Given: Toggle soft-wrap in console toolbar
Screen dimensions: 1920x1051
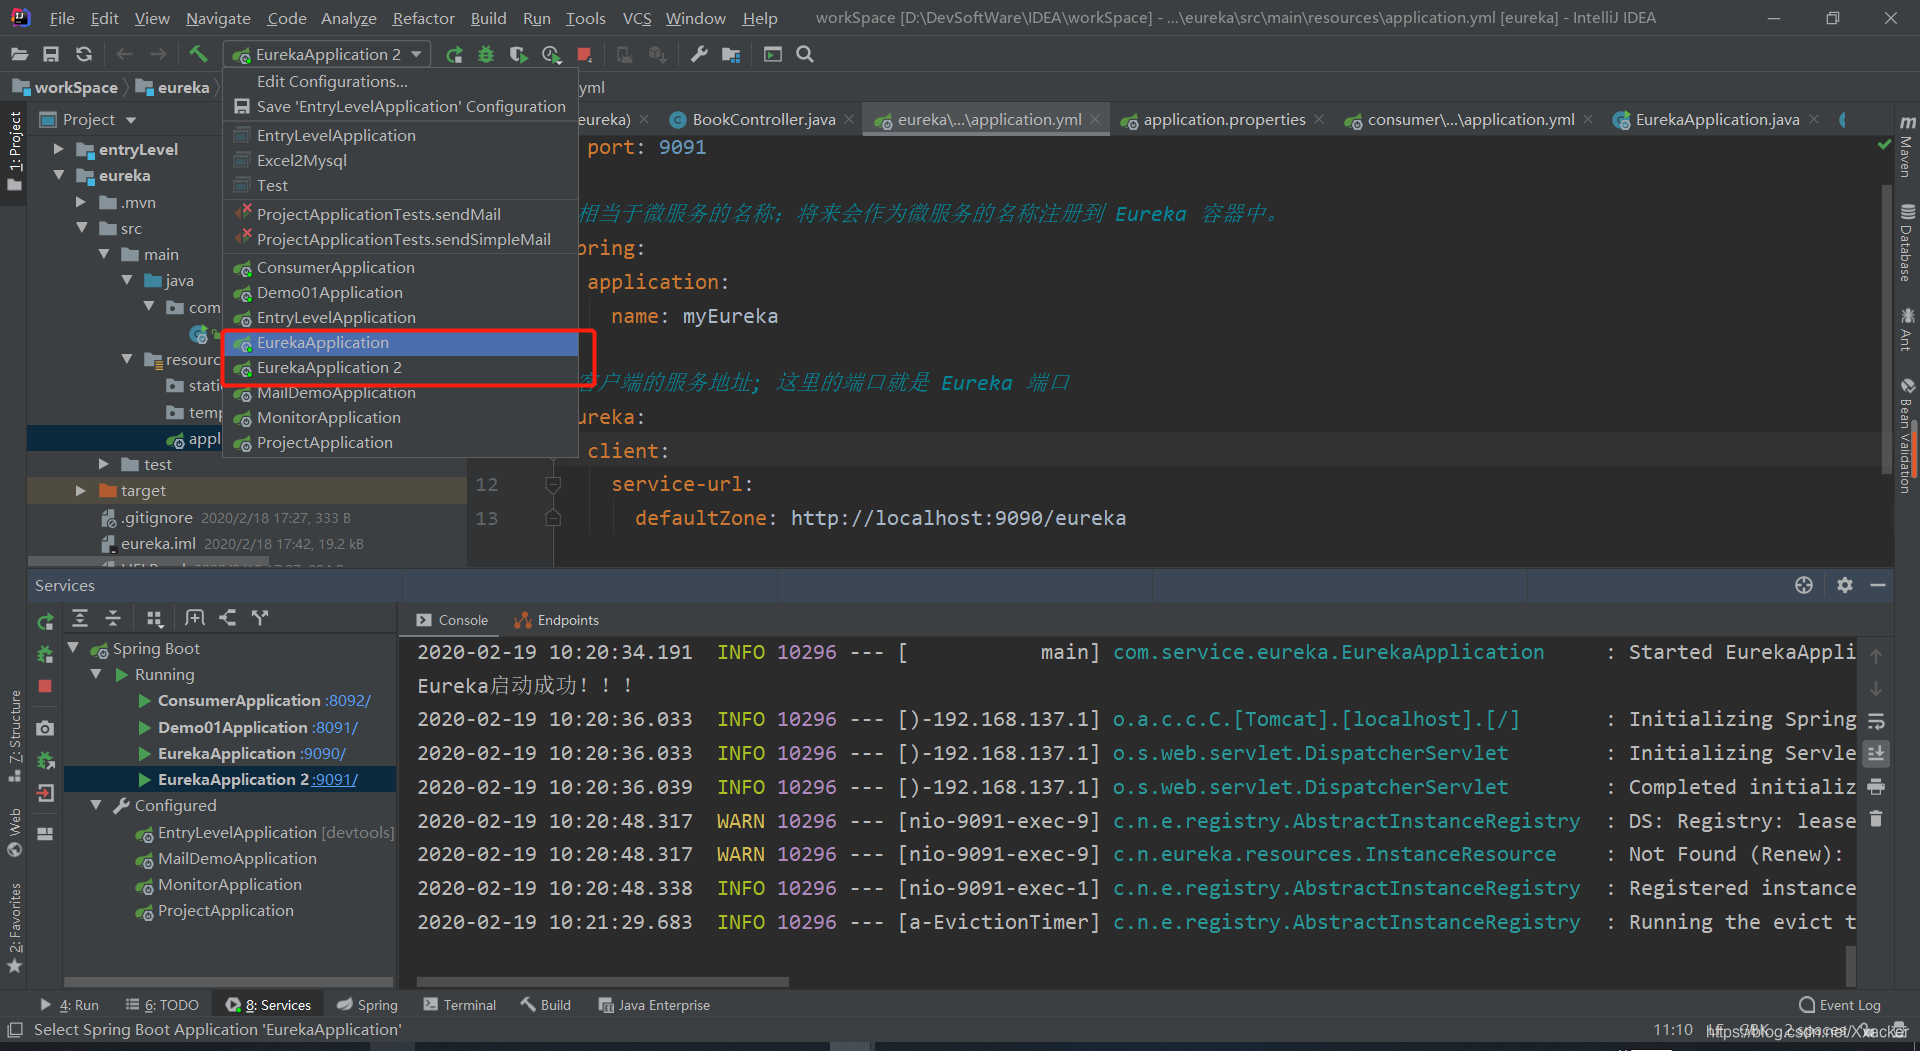Looking at the screenshot, I should click(1876, 721).
